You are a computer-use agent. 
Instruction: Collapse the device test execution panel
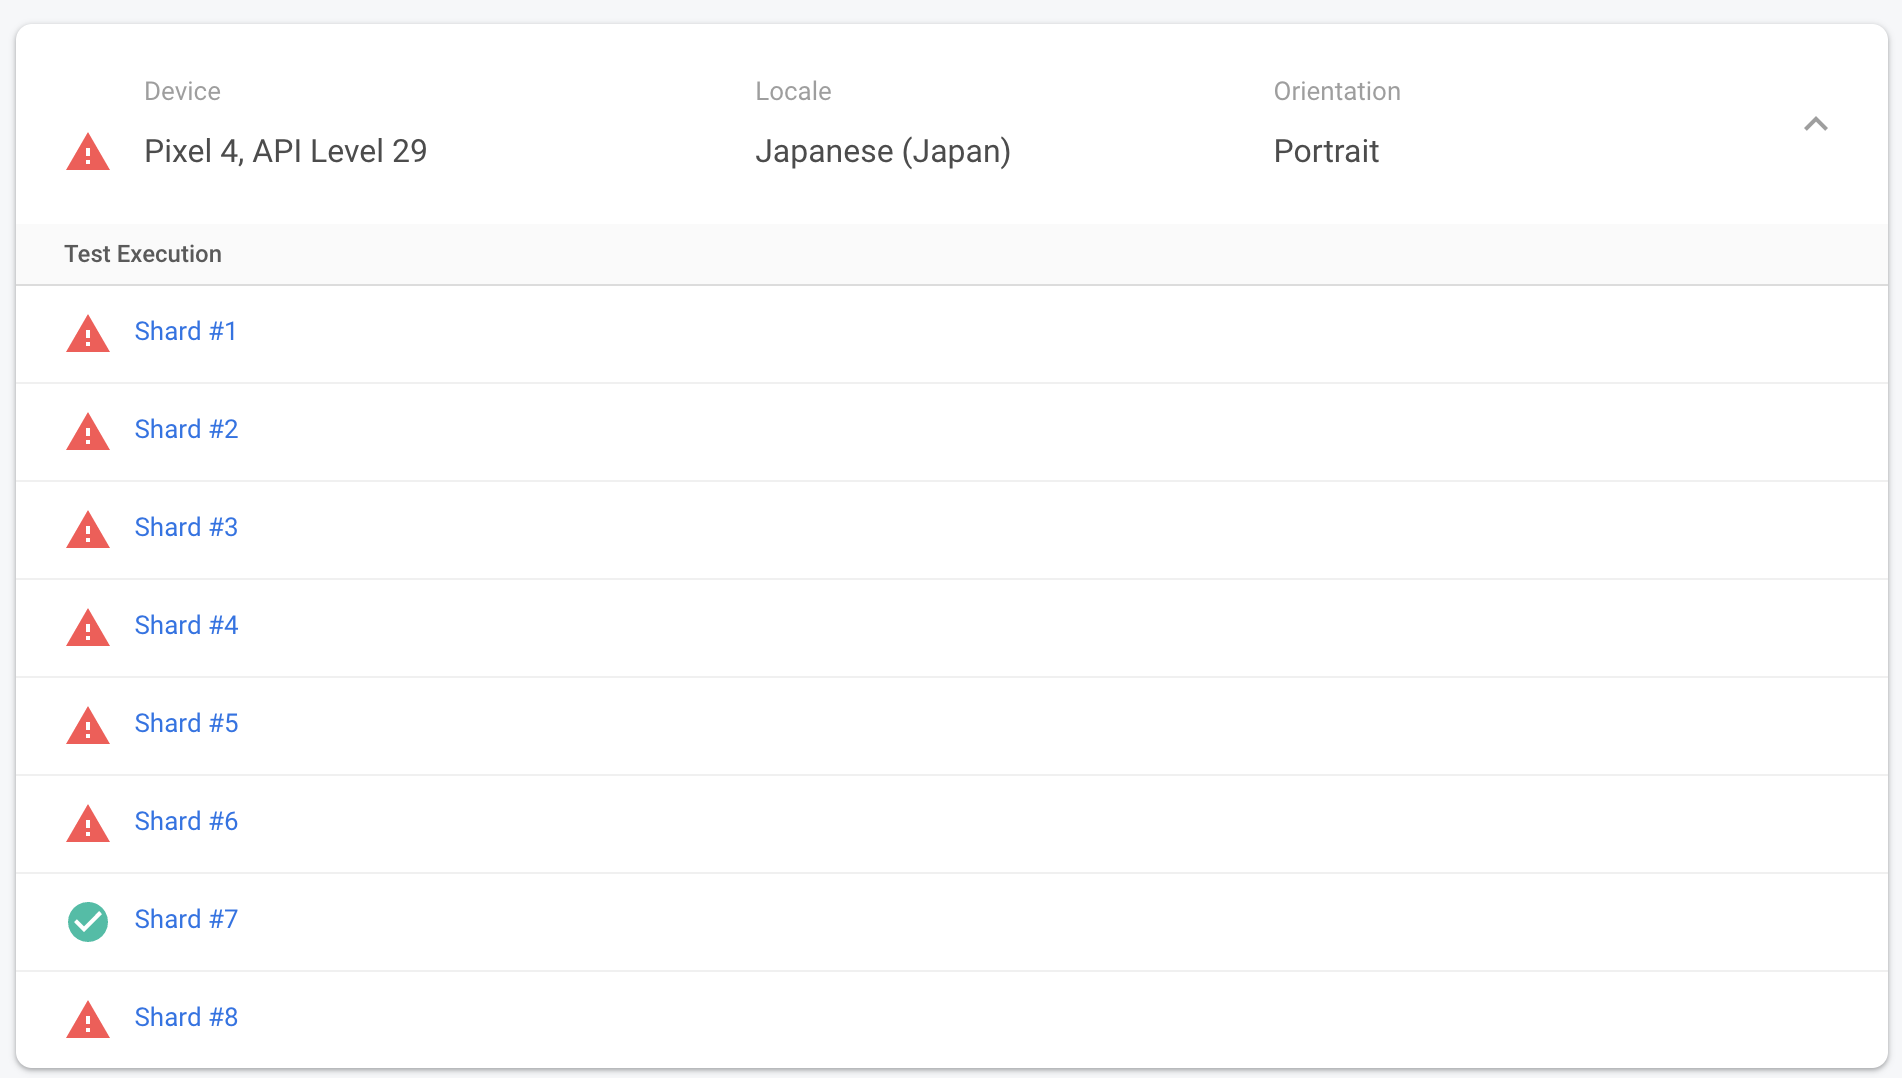click(x=1815, y=124)
